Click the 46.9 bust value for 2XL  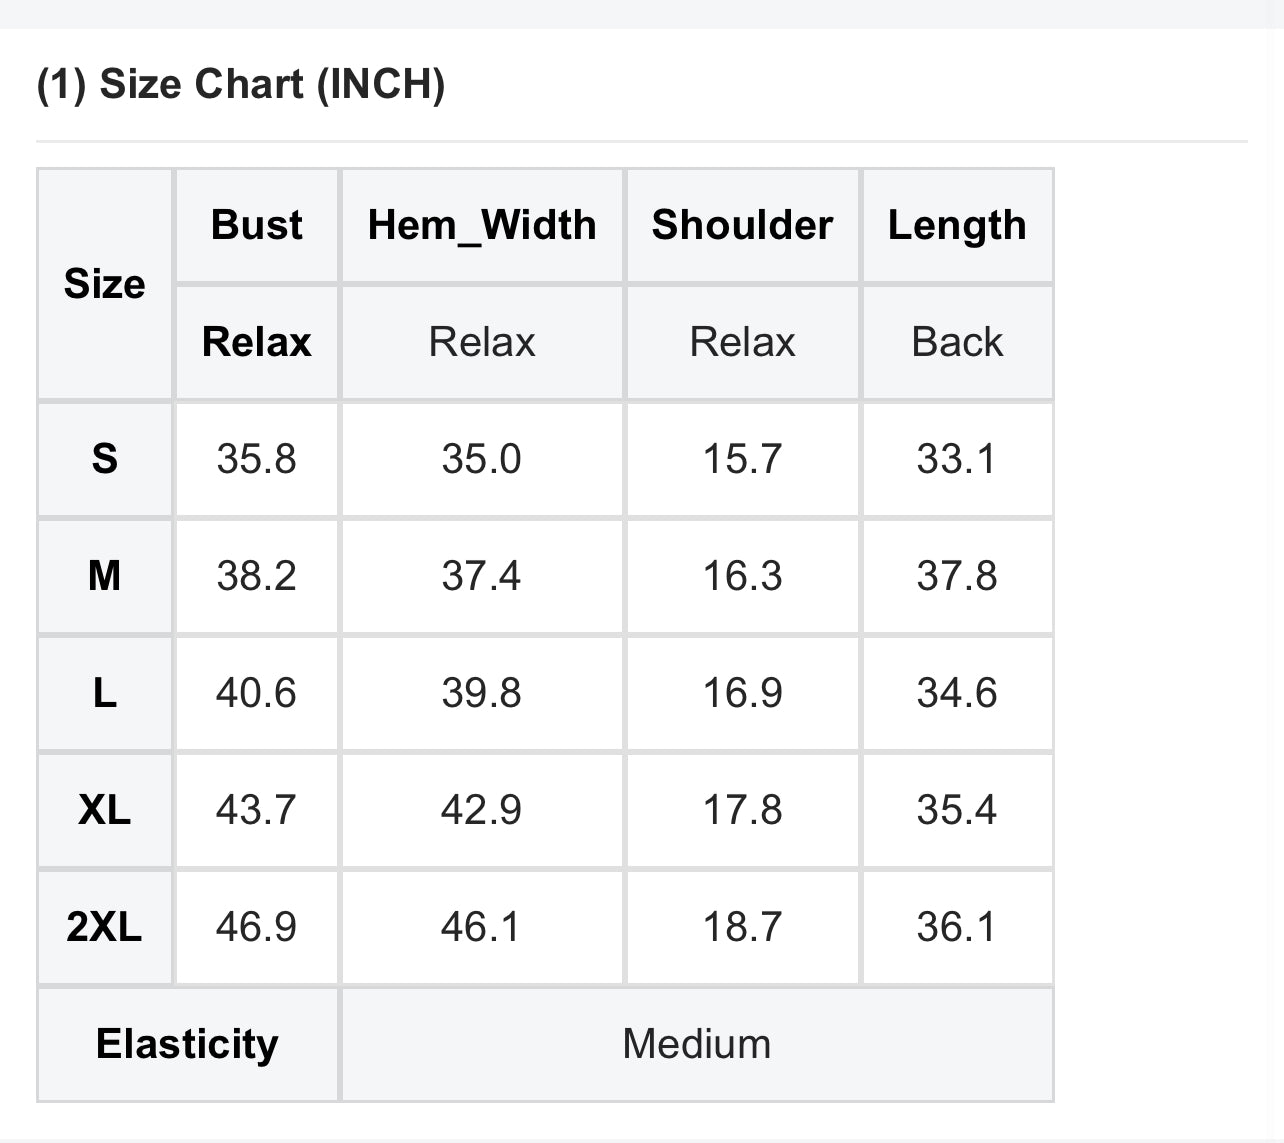257,927
